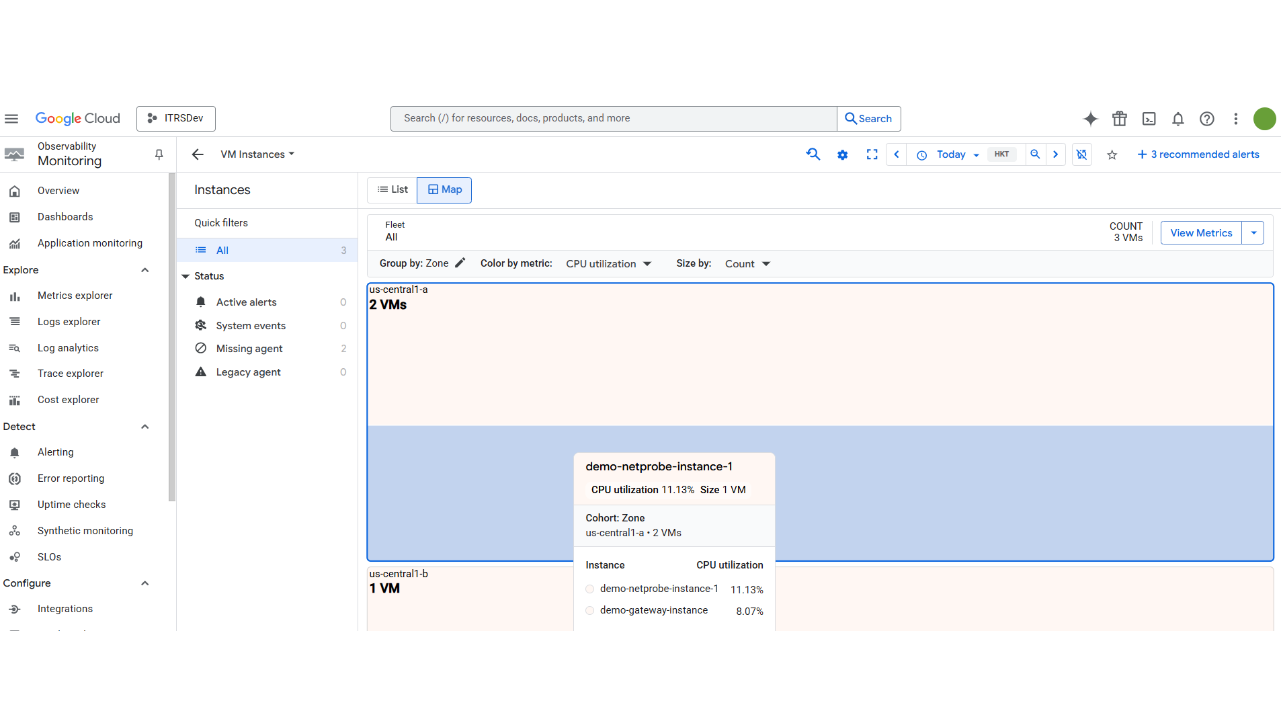The width and height of the screenshot is (1281, 720).
Task: Open the green account avatar
Action: [1265, 119]
